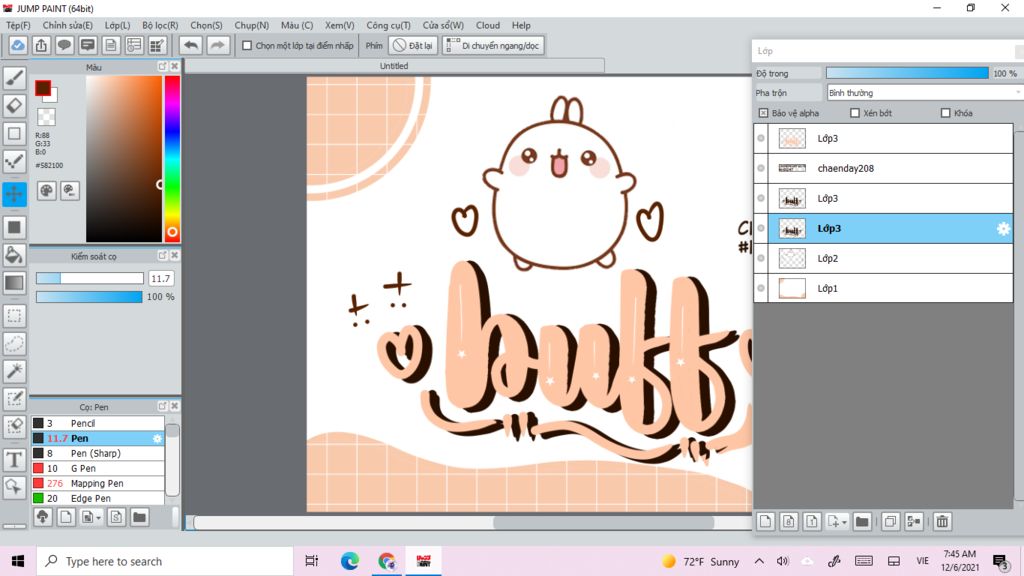Viewport: 1024px width, 576px height.
Task: Click the brush size value field 11.7
Action: click(x=161, y=278)
